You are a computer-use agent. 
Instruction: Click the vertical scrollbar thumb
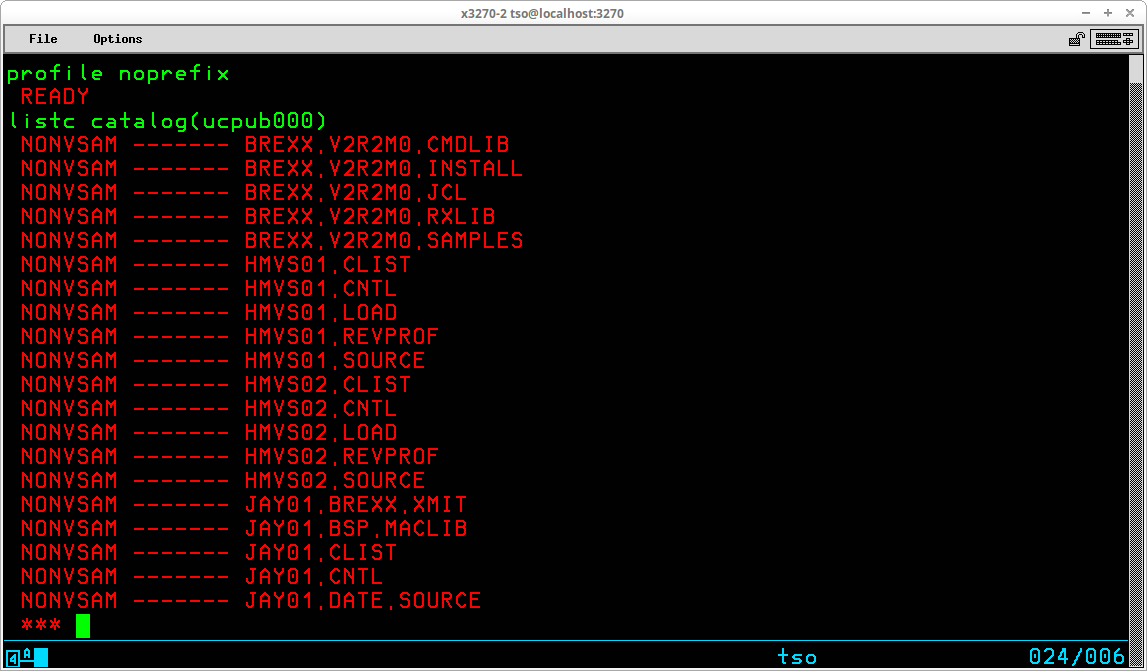click(x=1135, y=351)
